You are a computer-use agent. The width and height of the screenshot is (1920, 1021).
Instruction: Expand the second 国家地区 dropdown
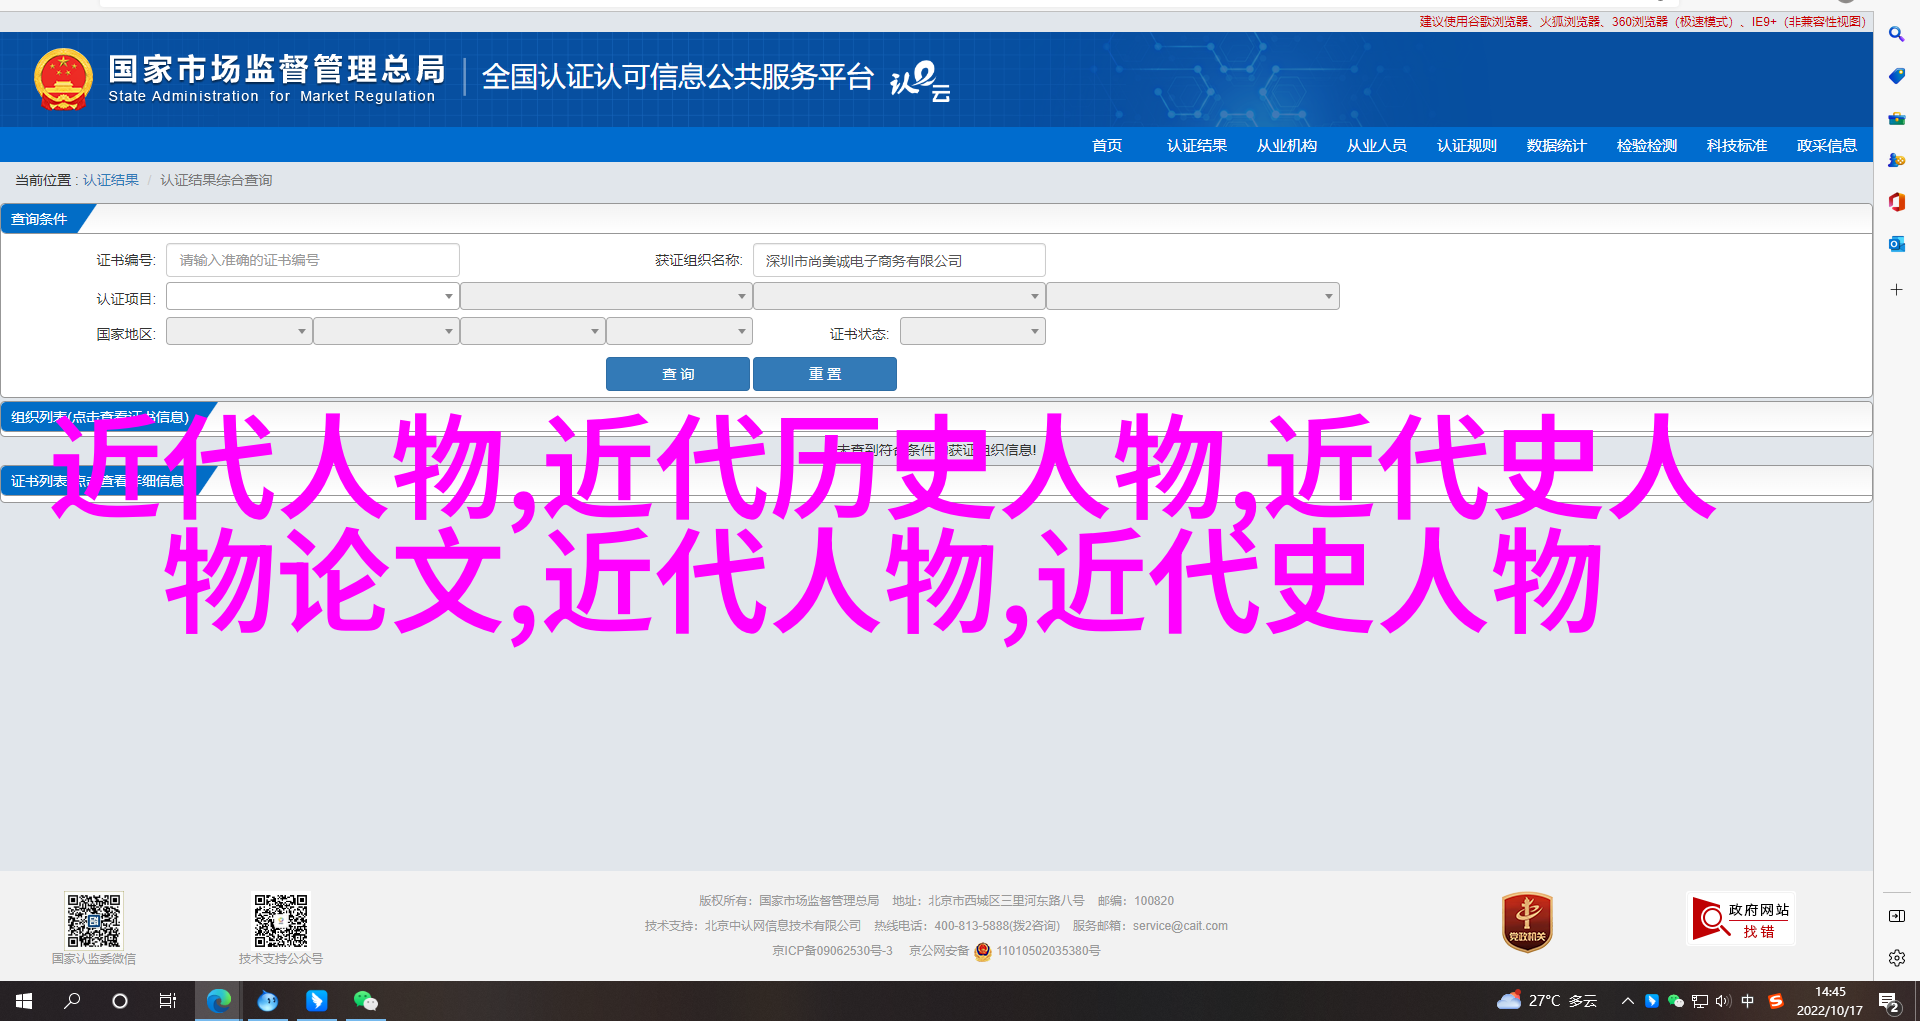386,331
